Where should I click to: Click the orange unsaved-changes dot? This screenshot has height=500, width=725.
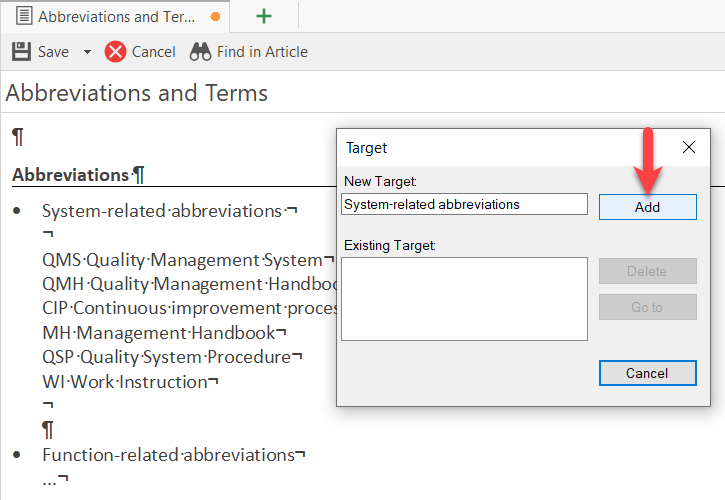tap(215, 17)
